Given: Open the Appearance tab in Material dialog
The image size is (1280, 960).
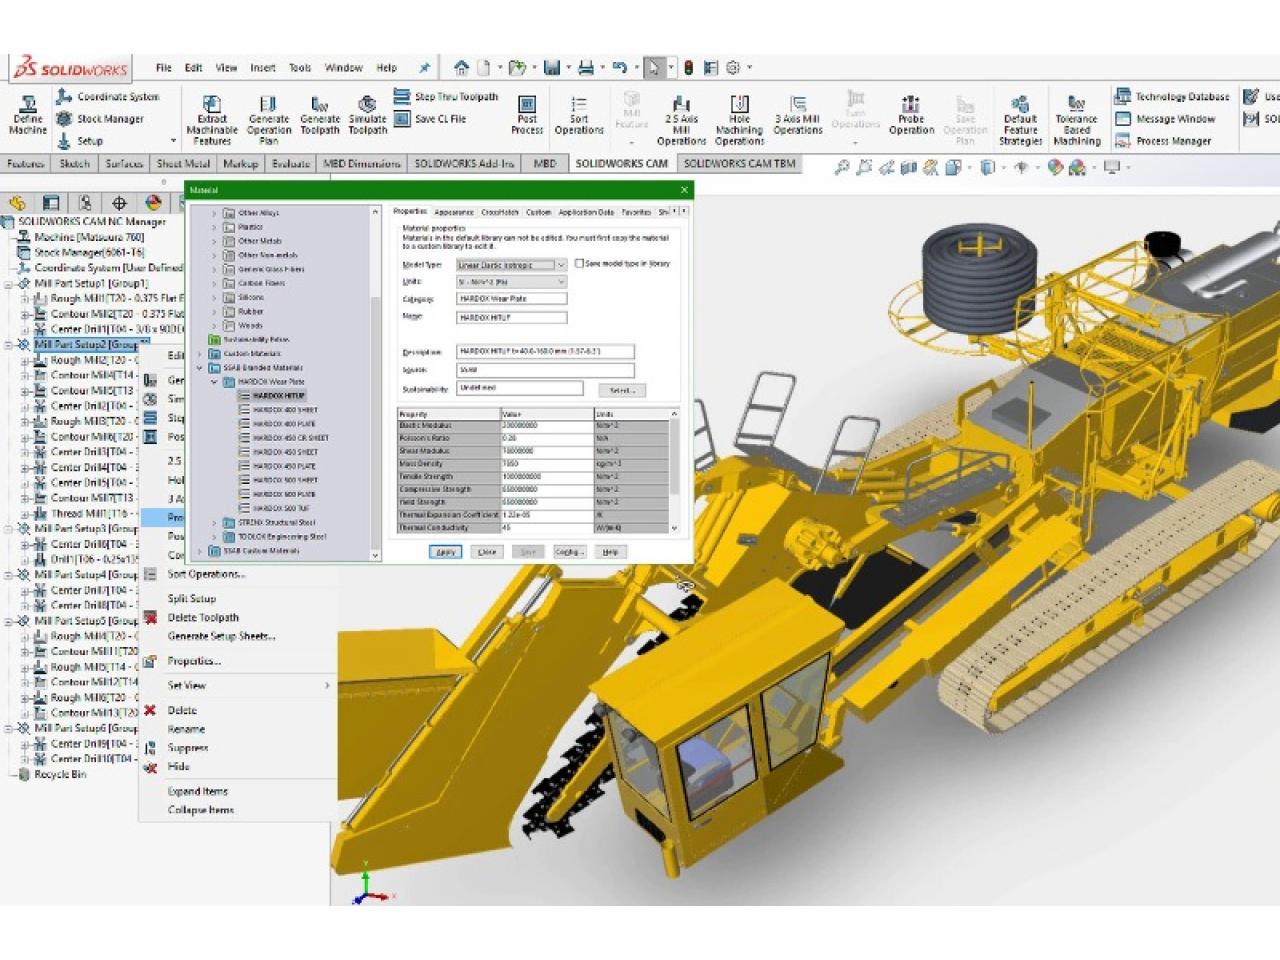Looking at the screenshot, I should click(x=453, y=212).
